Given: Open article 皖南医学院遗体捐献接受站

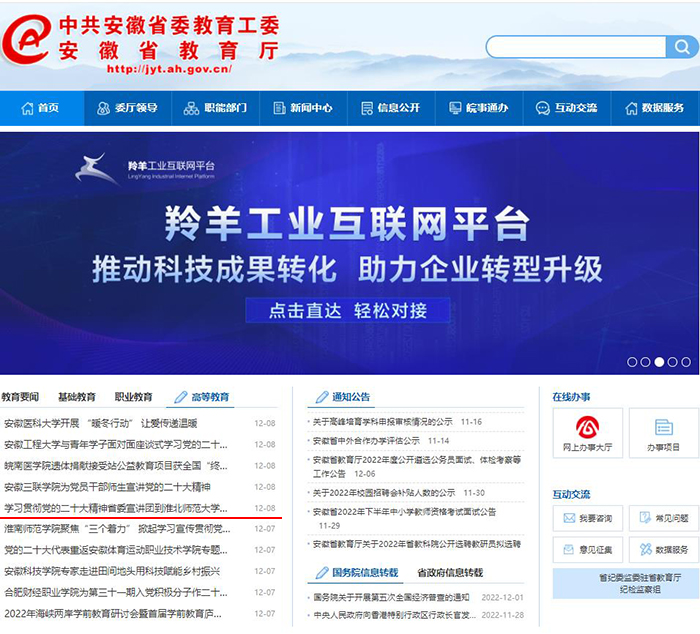Looking at the screenshot, I should (116, 466).
